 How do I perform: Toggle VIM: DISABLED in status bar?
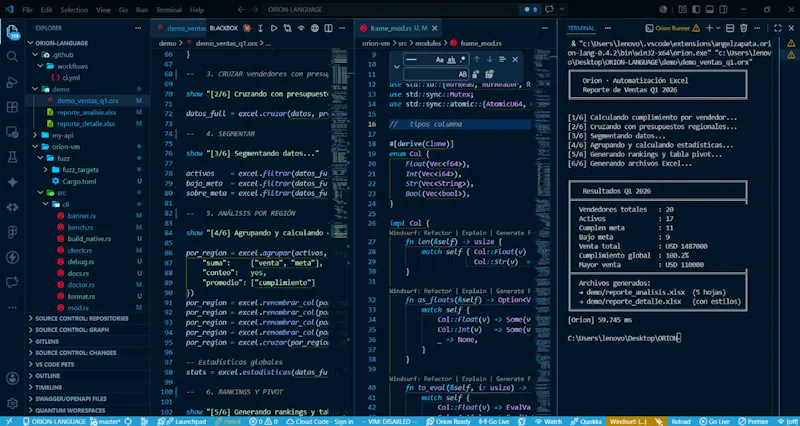(x=390, y=421)
